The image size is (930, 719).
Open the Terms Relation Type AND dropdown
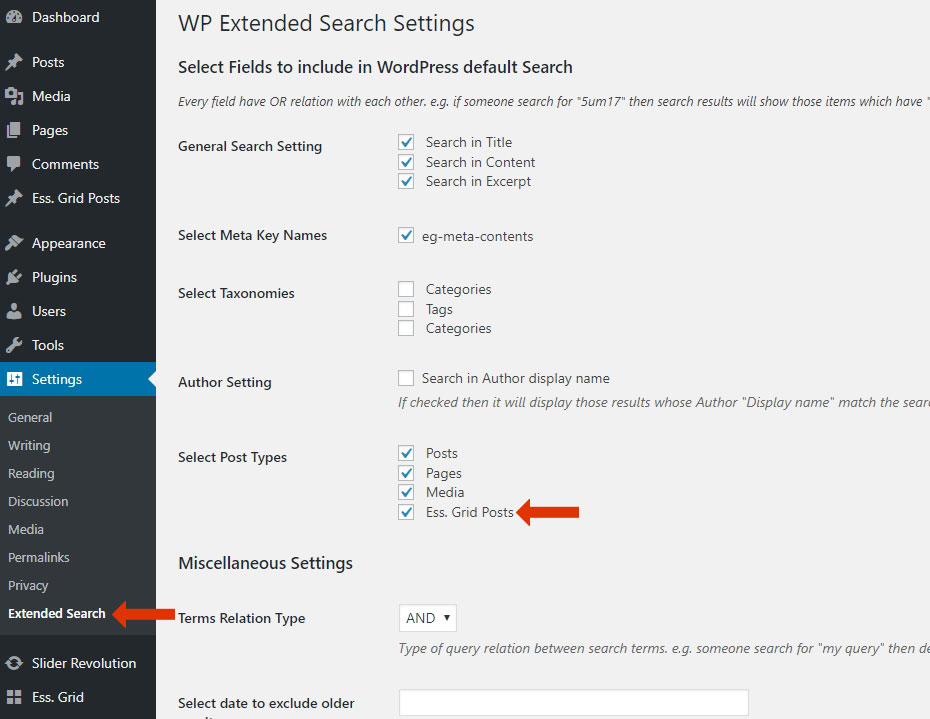tap(428, 618)
